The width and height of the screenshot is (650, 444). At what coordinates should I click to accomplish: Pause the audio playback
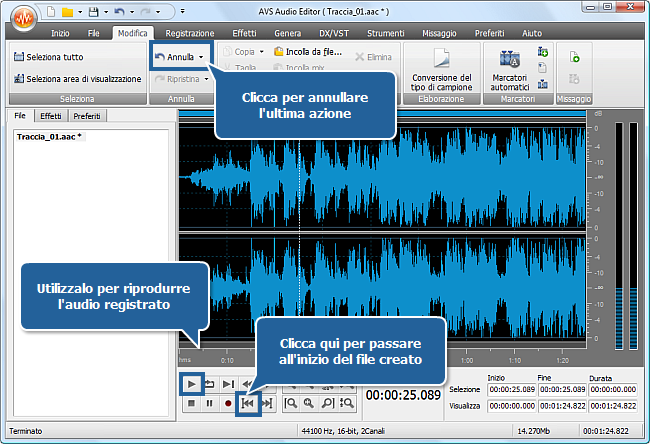click(209, 402)
